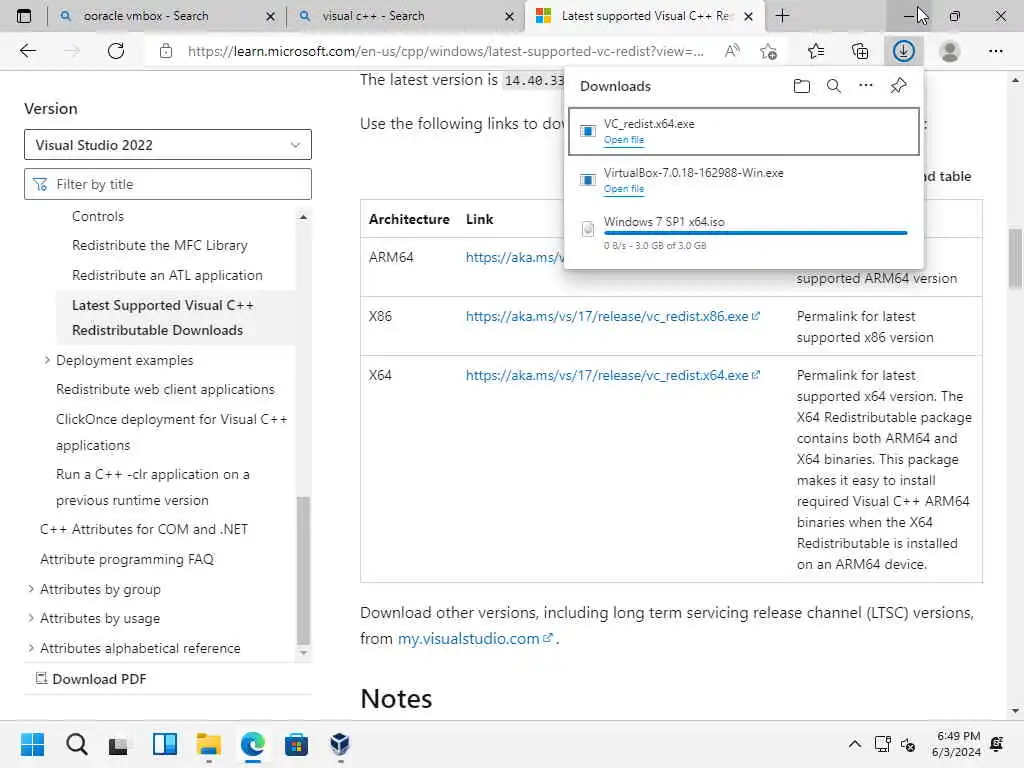Open Controls in the table of contents
Screen dimensions: 1024x768
[98, 216]
